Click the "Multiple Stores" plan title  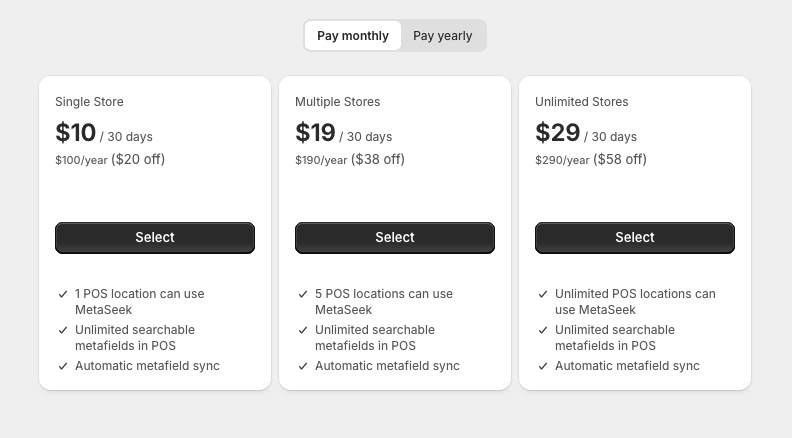(x=338, y=102)
